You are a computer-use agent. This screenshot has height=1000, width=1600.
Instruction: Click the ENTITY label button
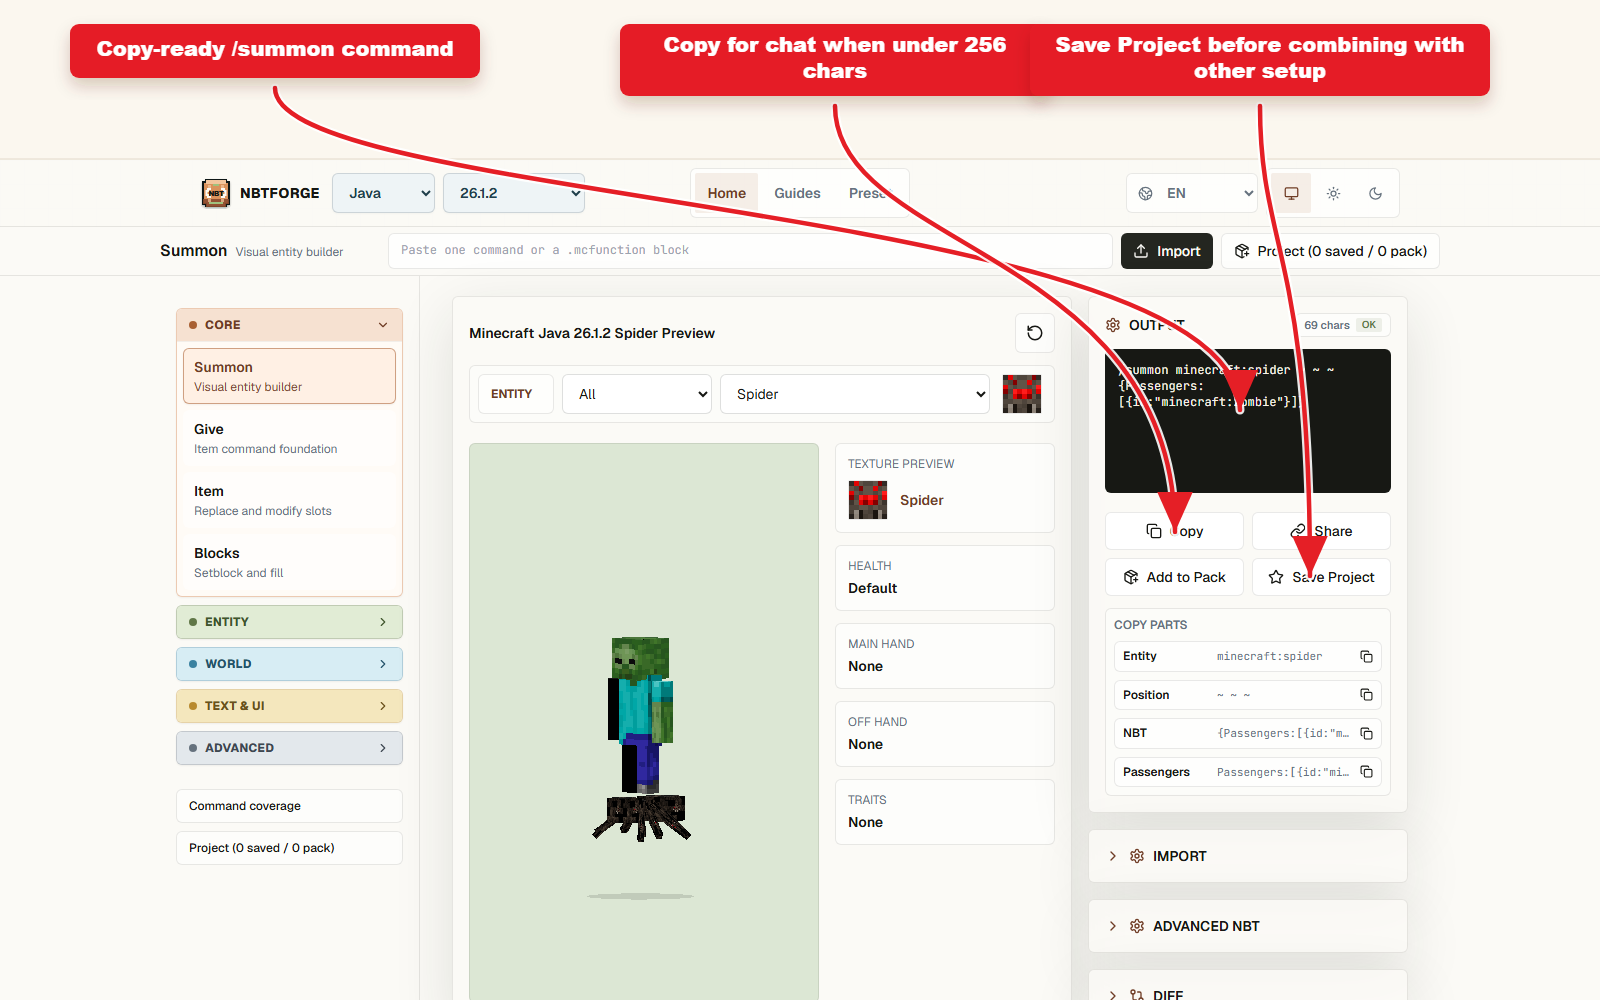516,394
